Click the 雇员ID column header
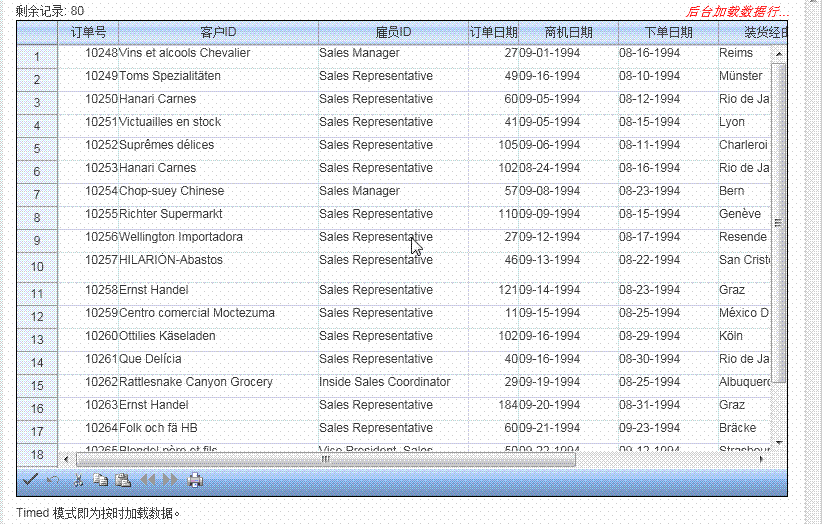The height and width of the screenshot is (524, 822). (x=393, y=32)
